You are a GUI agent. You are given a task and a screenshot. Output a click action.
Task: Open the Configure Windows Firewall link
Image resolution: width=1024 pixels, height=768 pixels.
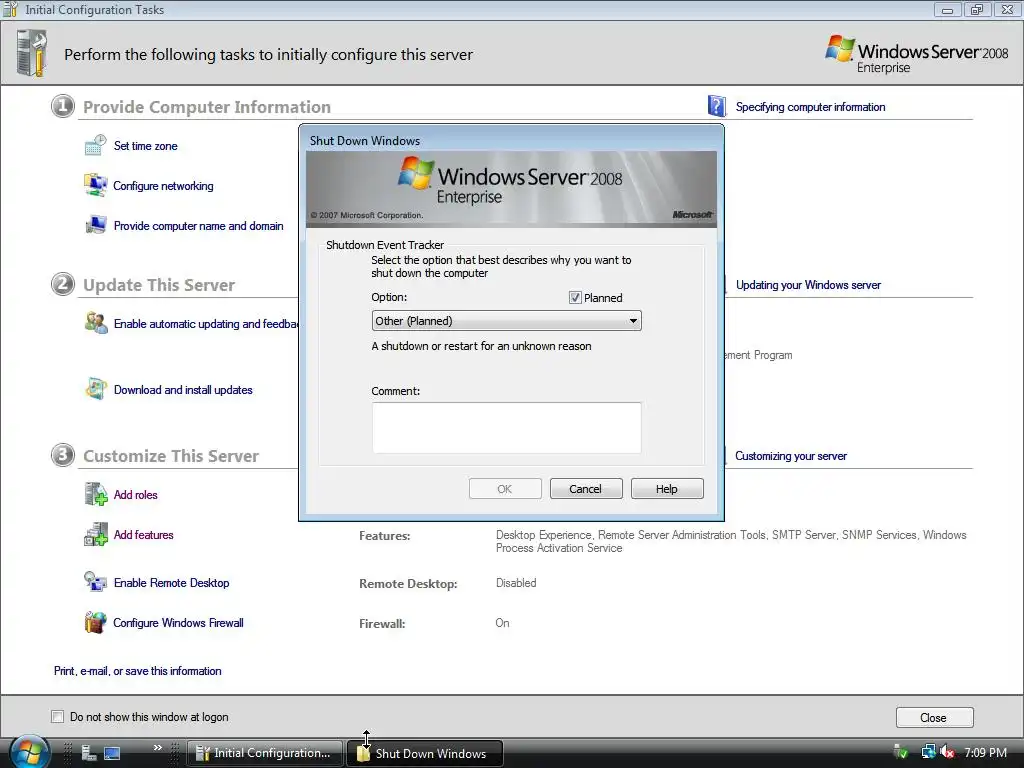coord(178,622)
